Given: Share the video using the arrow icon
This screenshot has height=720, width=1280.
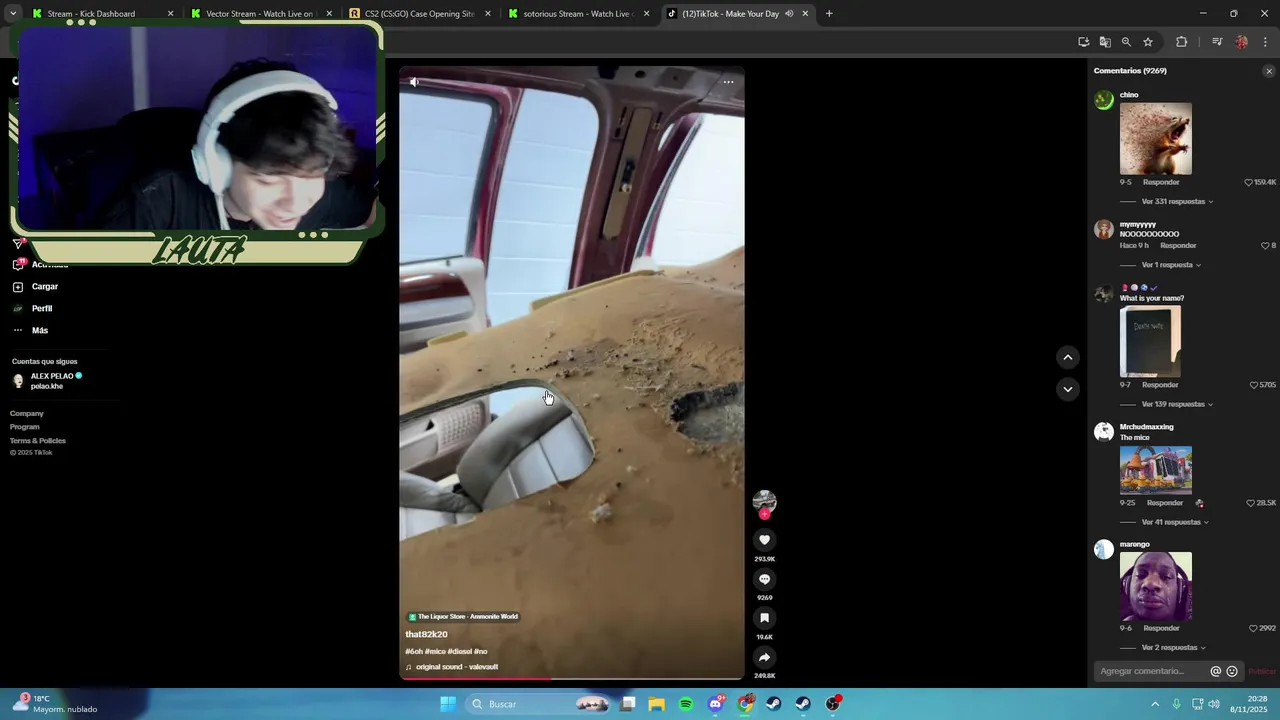Looking at the screenshot, I should point(764,657).
